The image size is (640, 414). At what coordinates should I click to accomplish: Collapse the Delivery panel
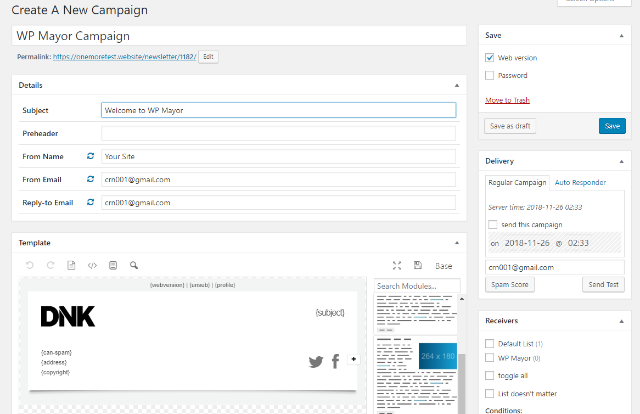[x=622, y=162]
